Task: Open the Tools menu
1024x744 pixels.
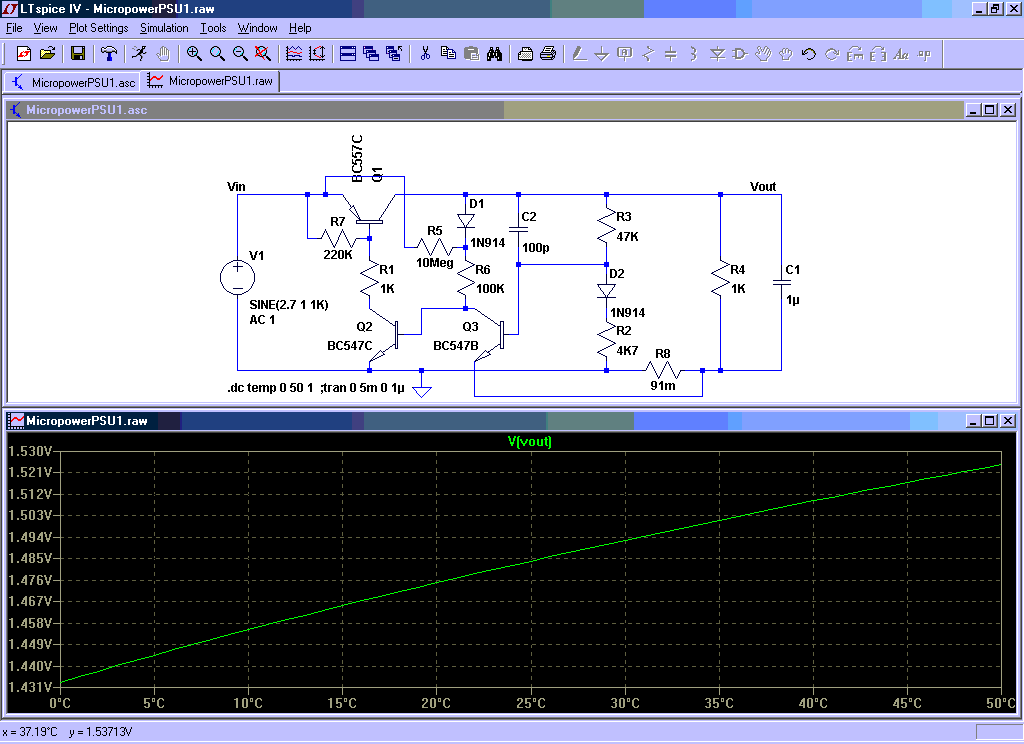Action: click(213, 28)
